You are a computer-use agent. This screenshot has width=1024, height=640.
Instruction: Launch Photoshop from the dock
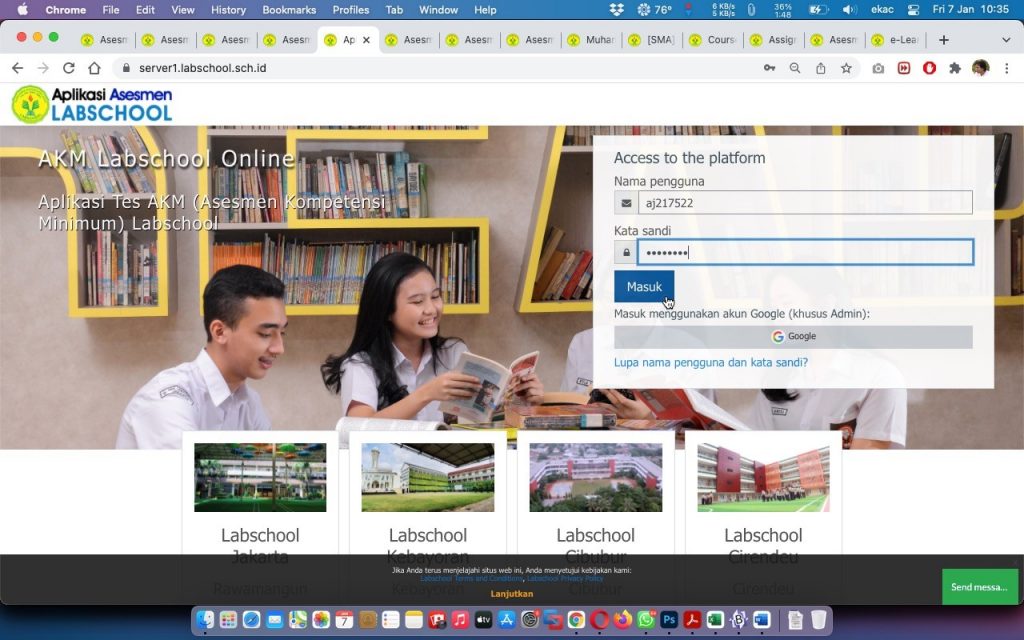click(x=669, y=620)
